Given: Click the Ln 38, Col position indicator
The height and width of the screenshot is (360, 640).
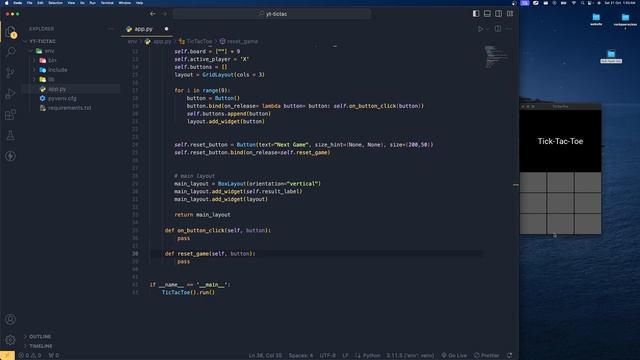Looking at the screenshot, I should tap(265, 356).
